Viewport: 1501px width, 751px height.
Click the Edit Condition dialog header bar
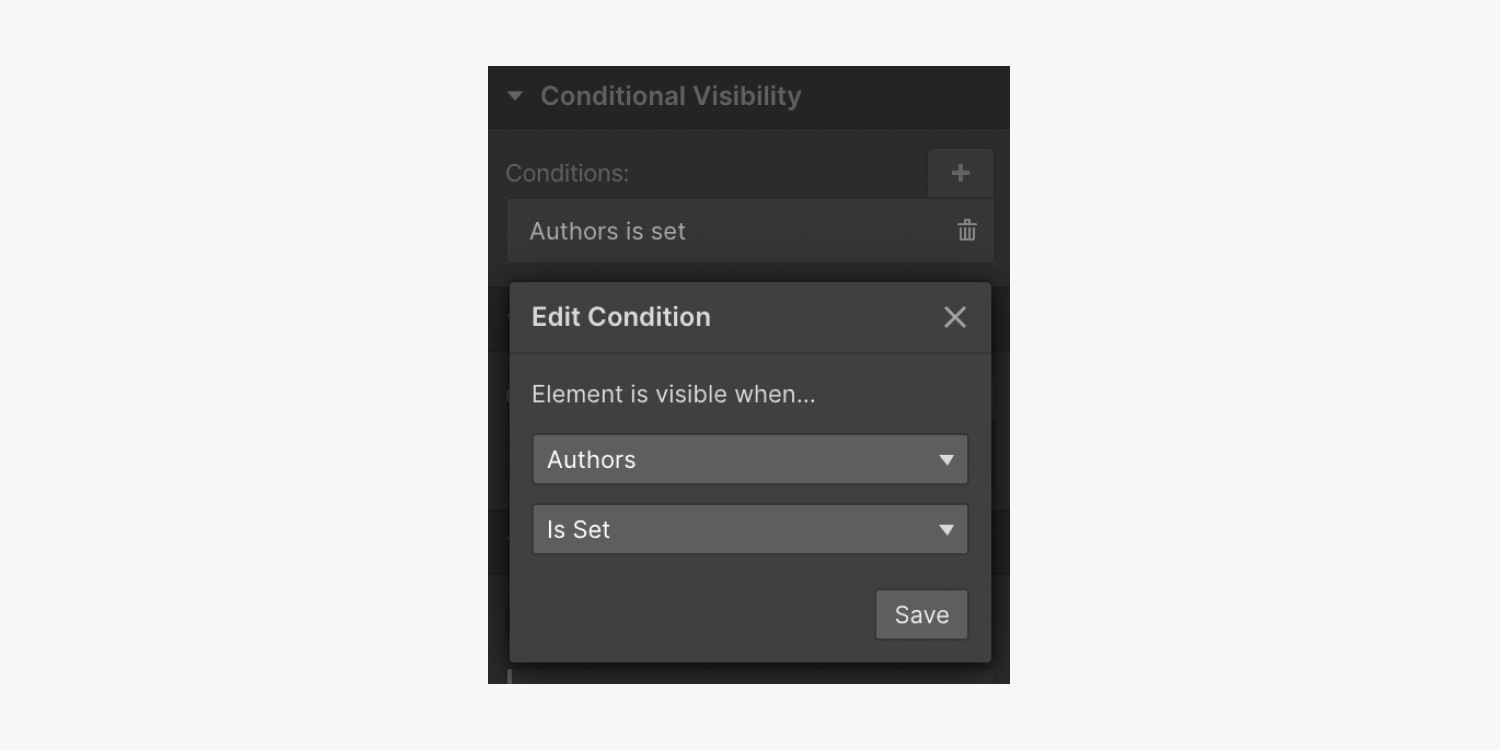[750, 317]
